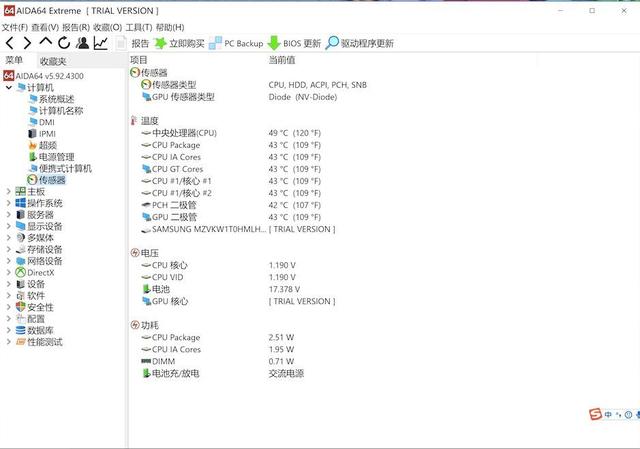Screen dimensions: 640x449
Task: Expand the 存储设备 tree node
Action: coord(9,249)
